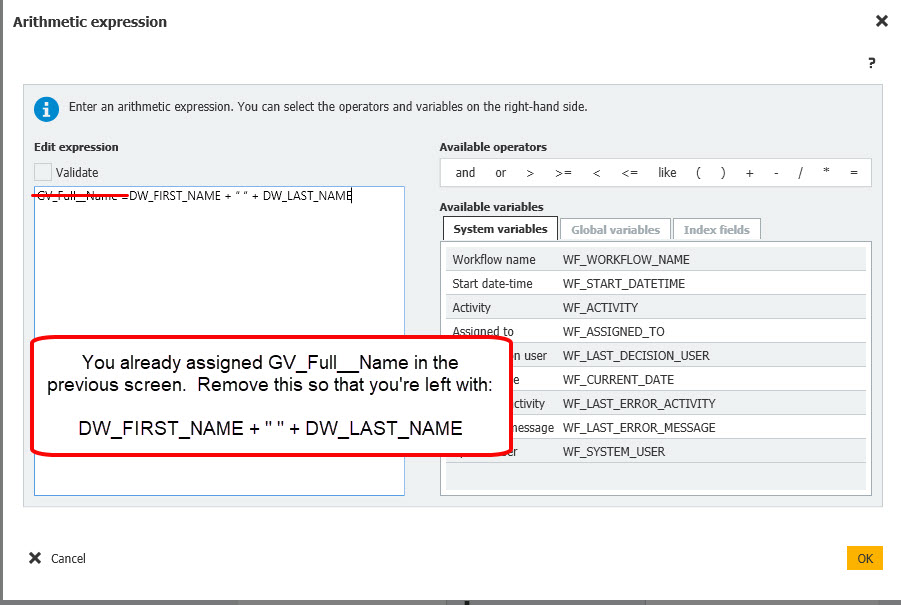Switch to the System variables tab

click(500, 229)
